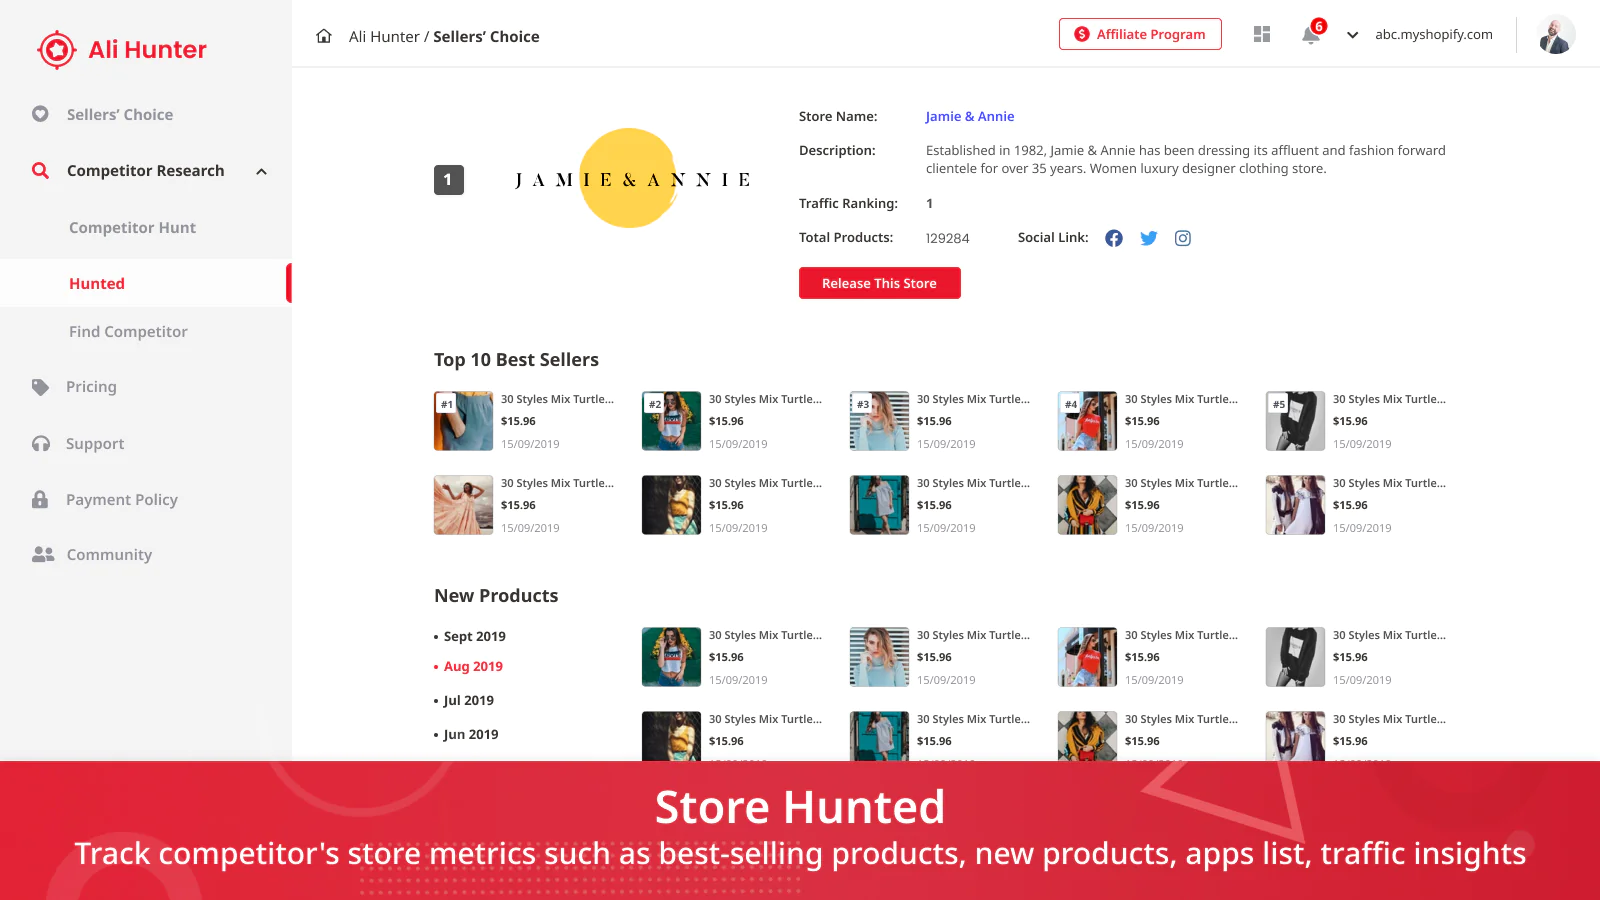Image resolution: width=1600 pixels, height=900 pixels.
Task: Click the Affiliate Program button
Action: (1140, 34)
